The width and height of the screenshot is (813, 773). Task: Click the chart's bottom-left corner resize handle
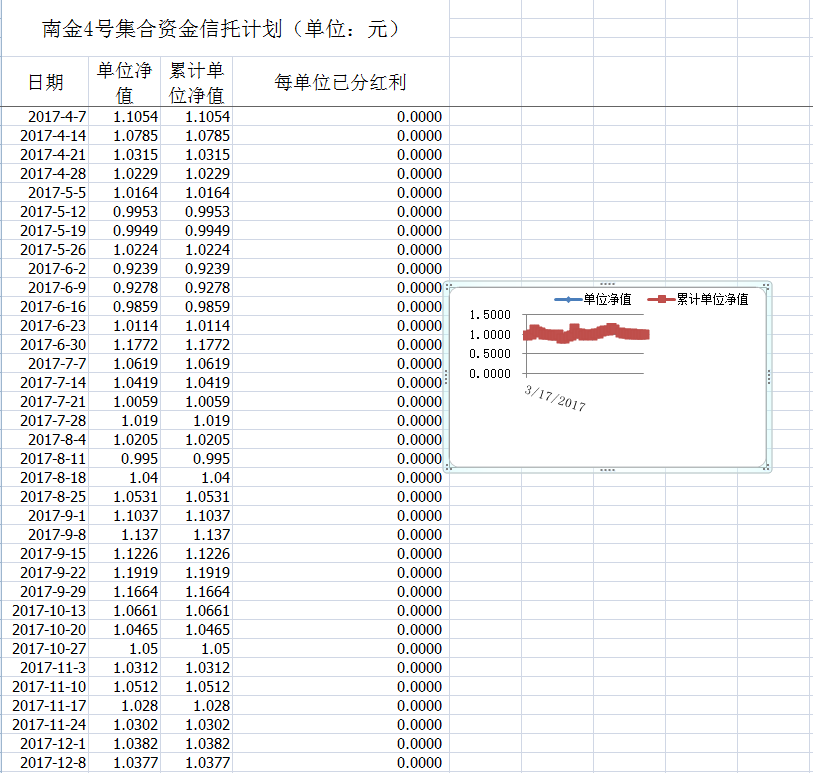[448, 466]
